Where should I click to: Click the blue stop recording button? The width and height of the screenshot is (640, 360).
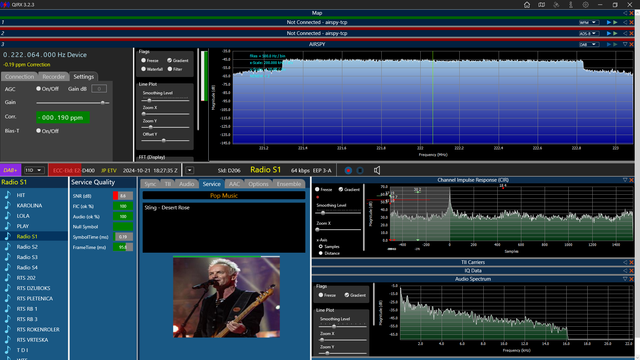click(x=360, y=170)
